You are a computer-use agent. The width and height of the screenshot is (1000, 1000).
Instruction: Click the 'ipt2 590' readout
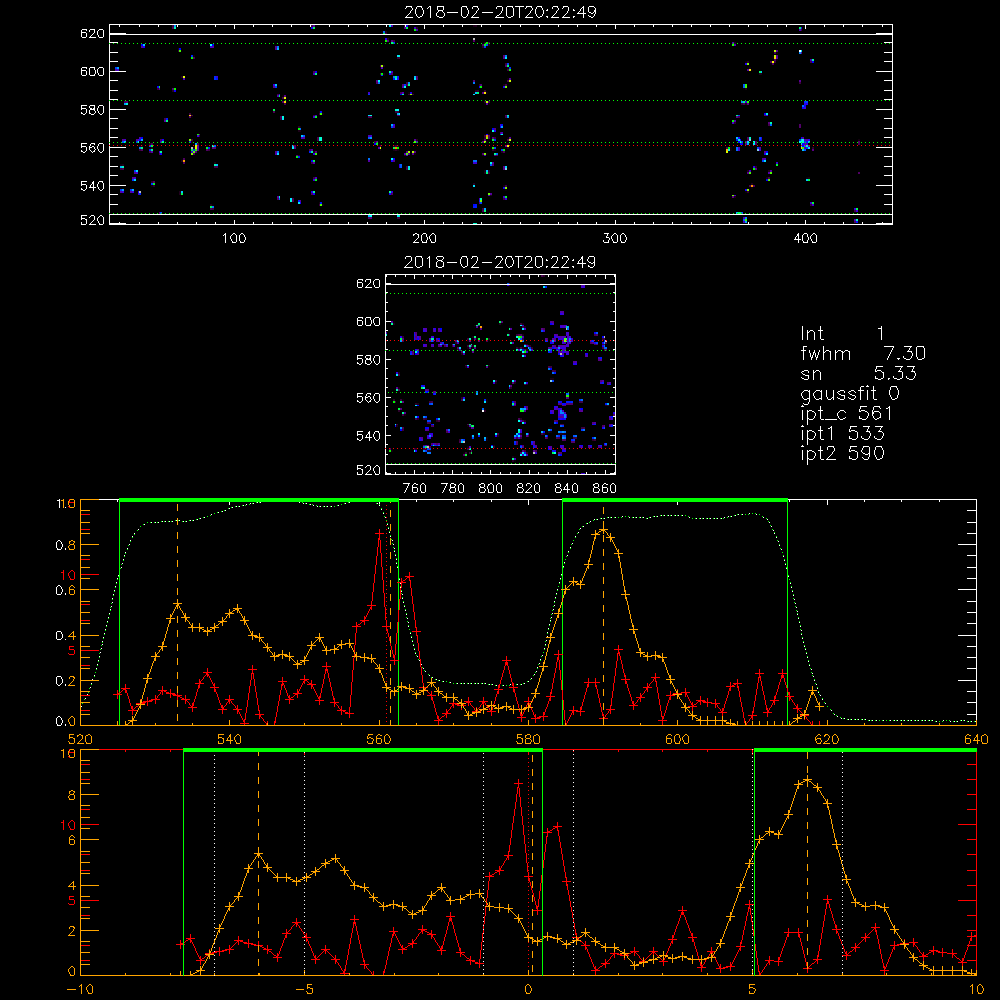[842, 453]
